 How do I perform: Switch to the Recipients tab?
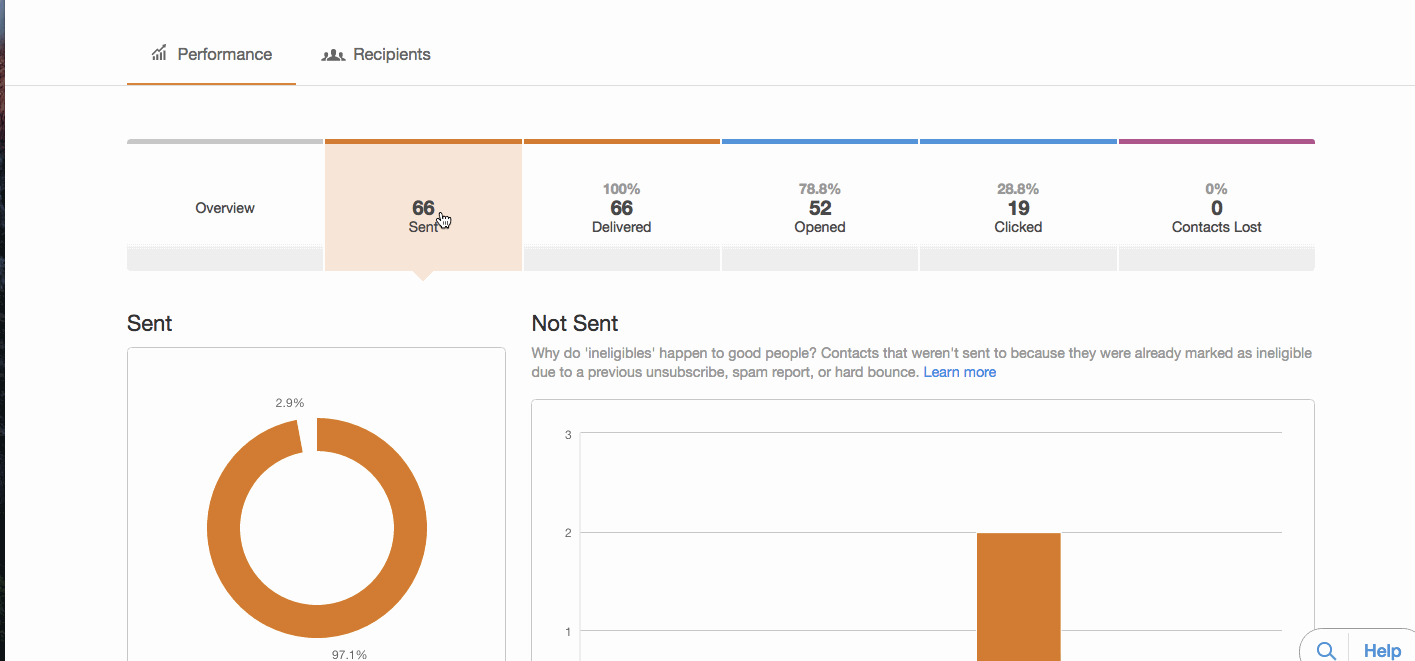point(376,55)
